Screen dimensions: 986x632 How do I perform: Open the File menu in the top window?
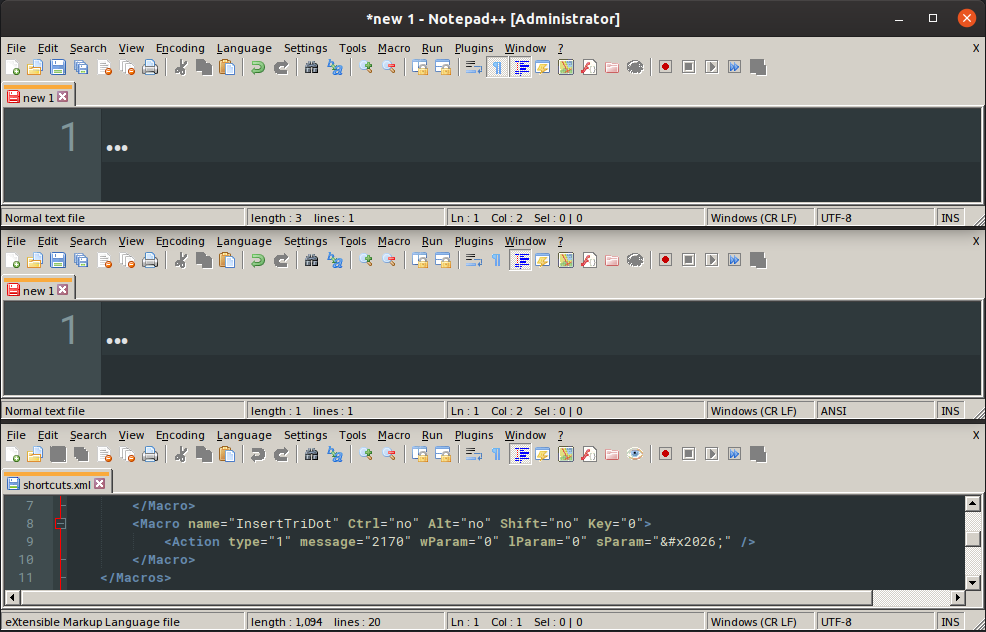pos(16,48)
